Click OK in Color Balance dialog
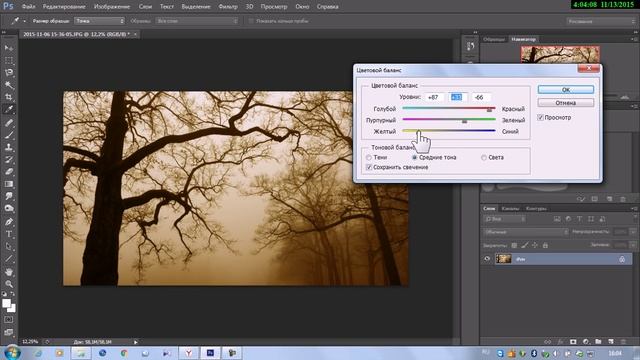640x360 pixels. click(x=566, y=89)
